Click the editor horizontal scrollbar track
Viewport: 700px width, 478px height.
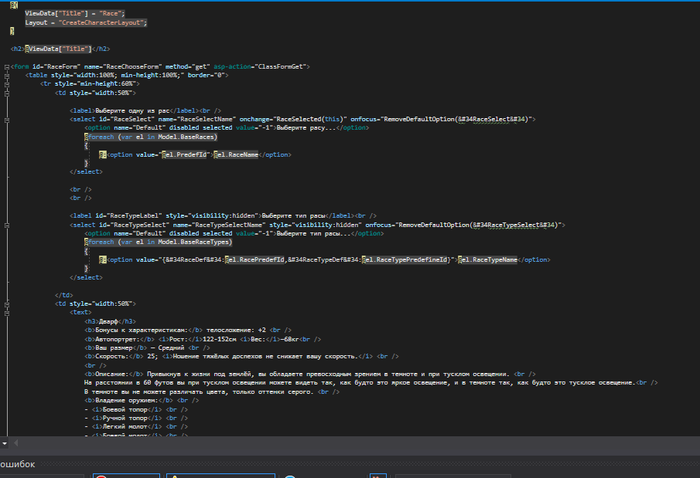click(x=350, y=441)
